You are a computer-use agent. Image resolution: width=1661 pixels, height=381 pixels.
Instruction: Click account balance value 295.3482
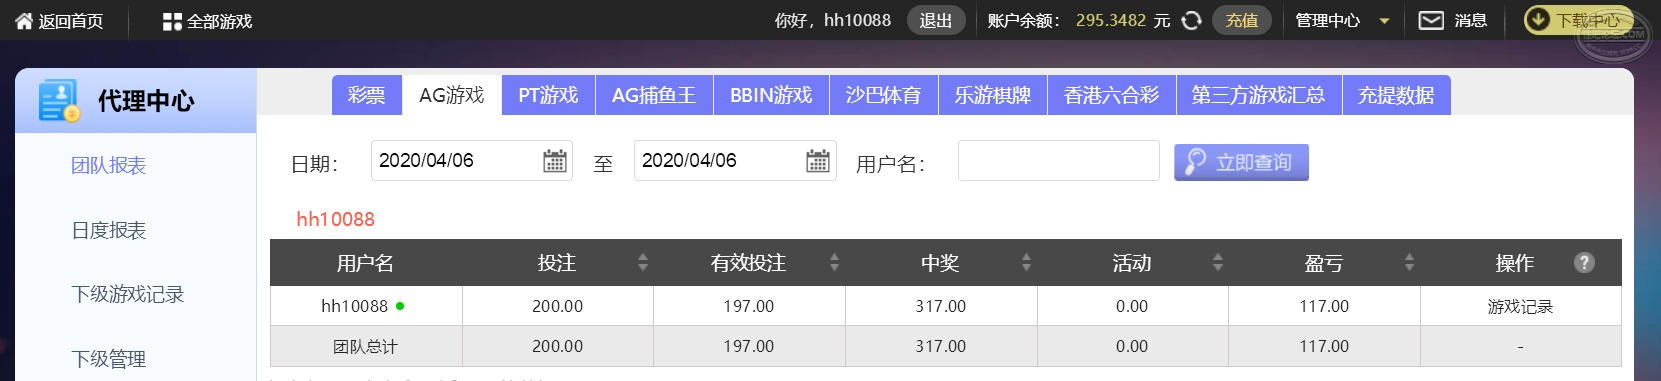[x=1110, y=20]
